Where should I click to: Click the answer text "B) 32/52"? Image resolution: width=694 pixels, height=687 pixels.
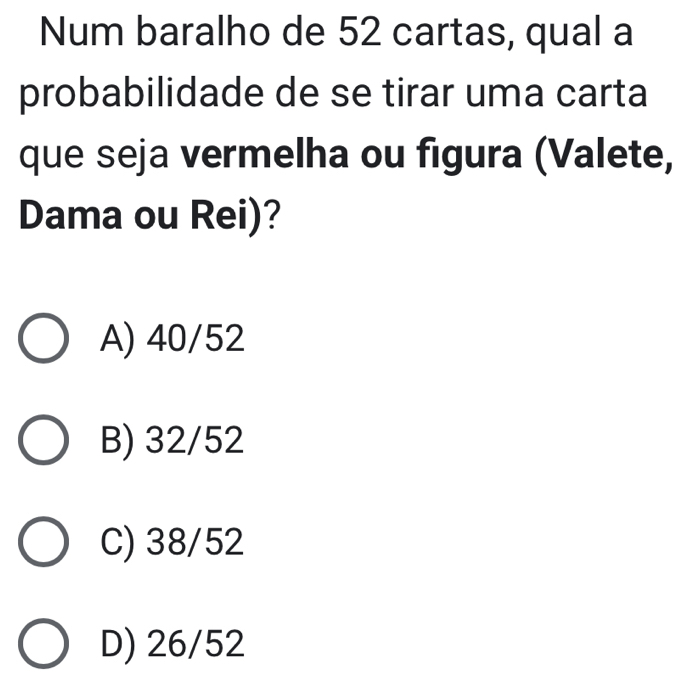[172, 441]
